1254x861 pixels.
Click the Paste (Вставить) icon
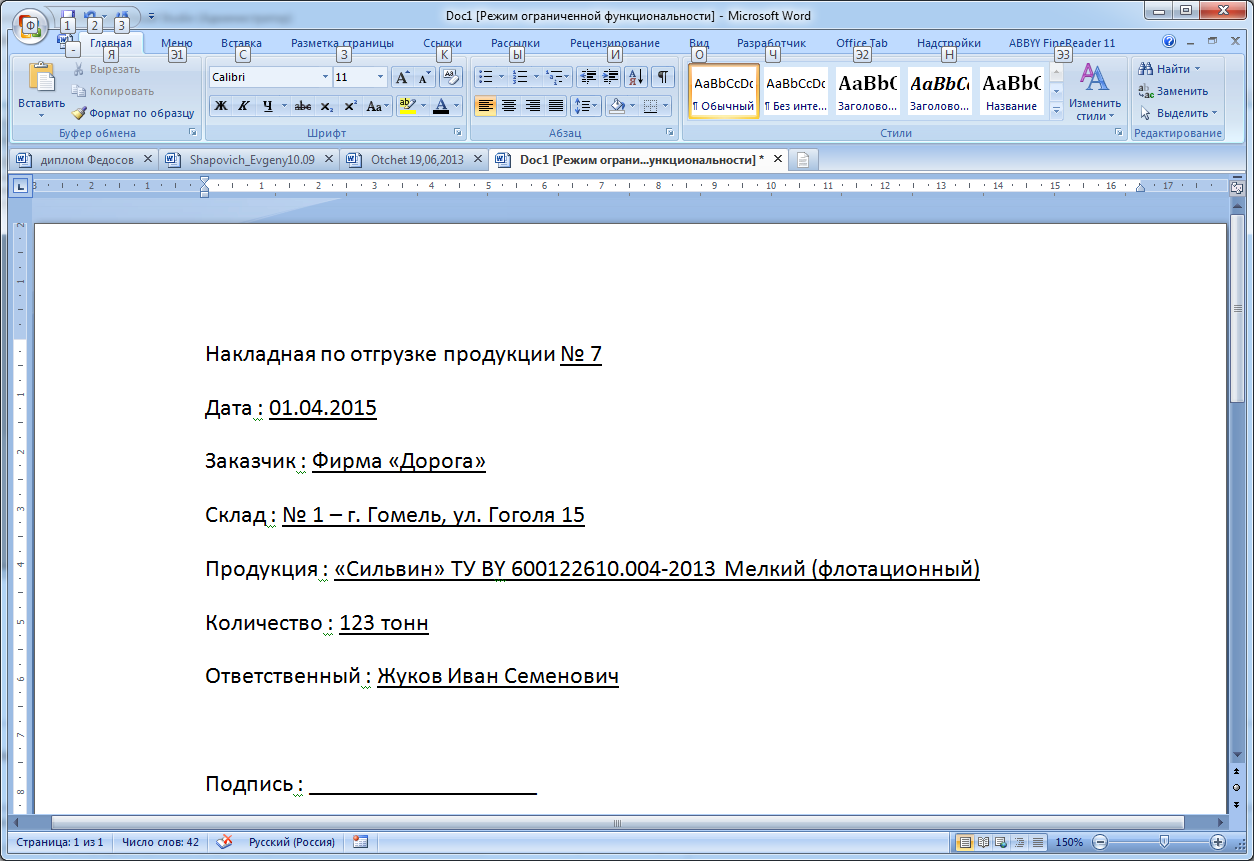tap(41, 77)
